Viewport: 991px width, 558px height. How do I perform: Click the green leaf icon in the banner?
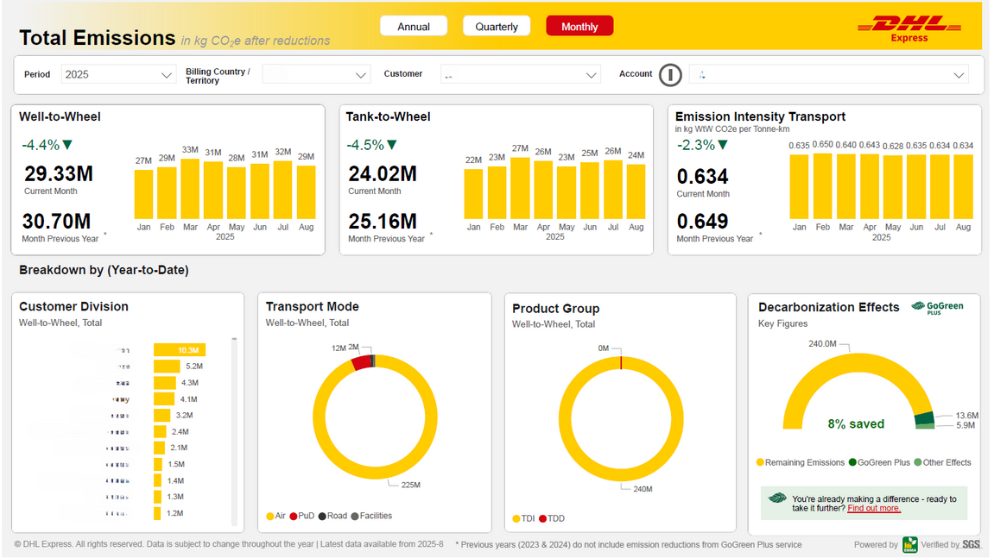coord(776,499)
